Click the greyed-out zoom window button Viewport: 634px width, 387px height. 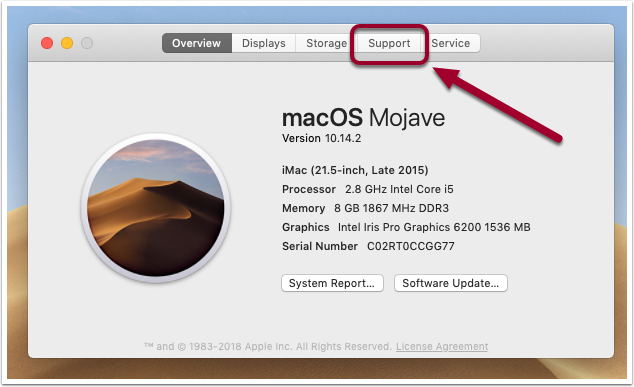pos(87,43)
